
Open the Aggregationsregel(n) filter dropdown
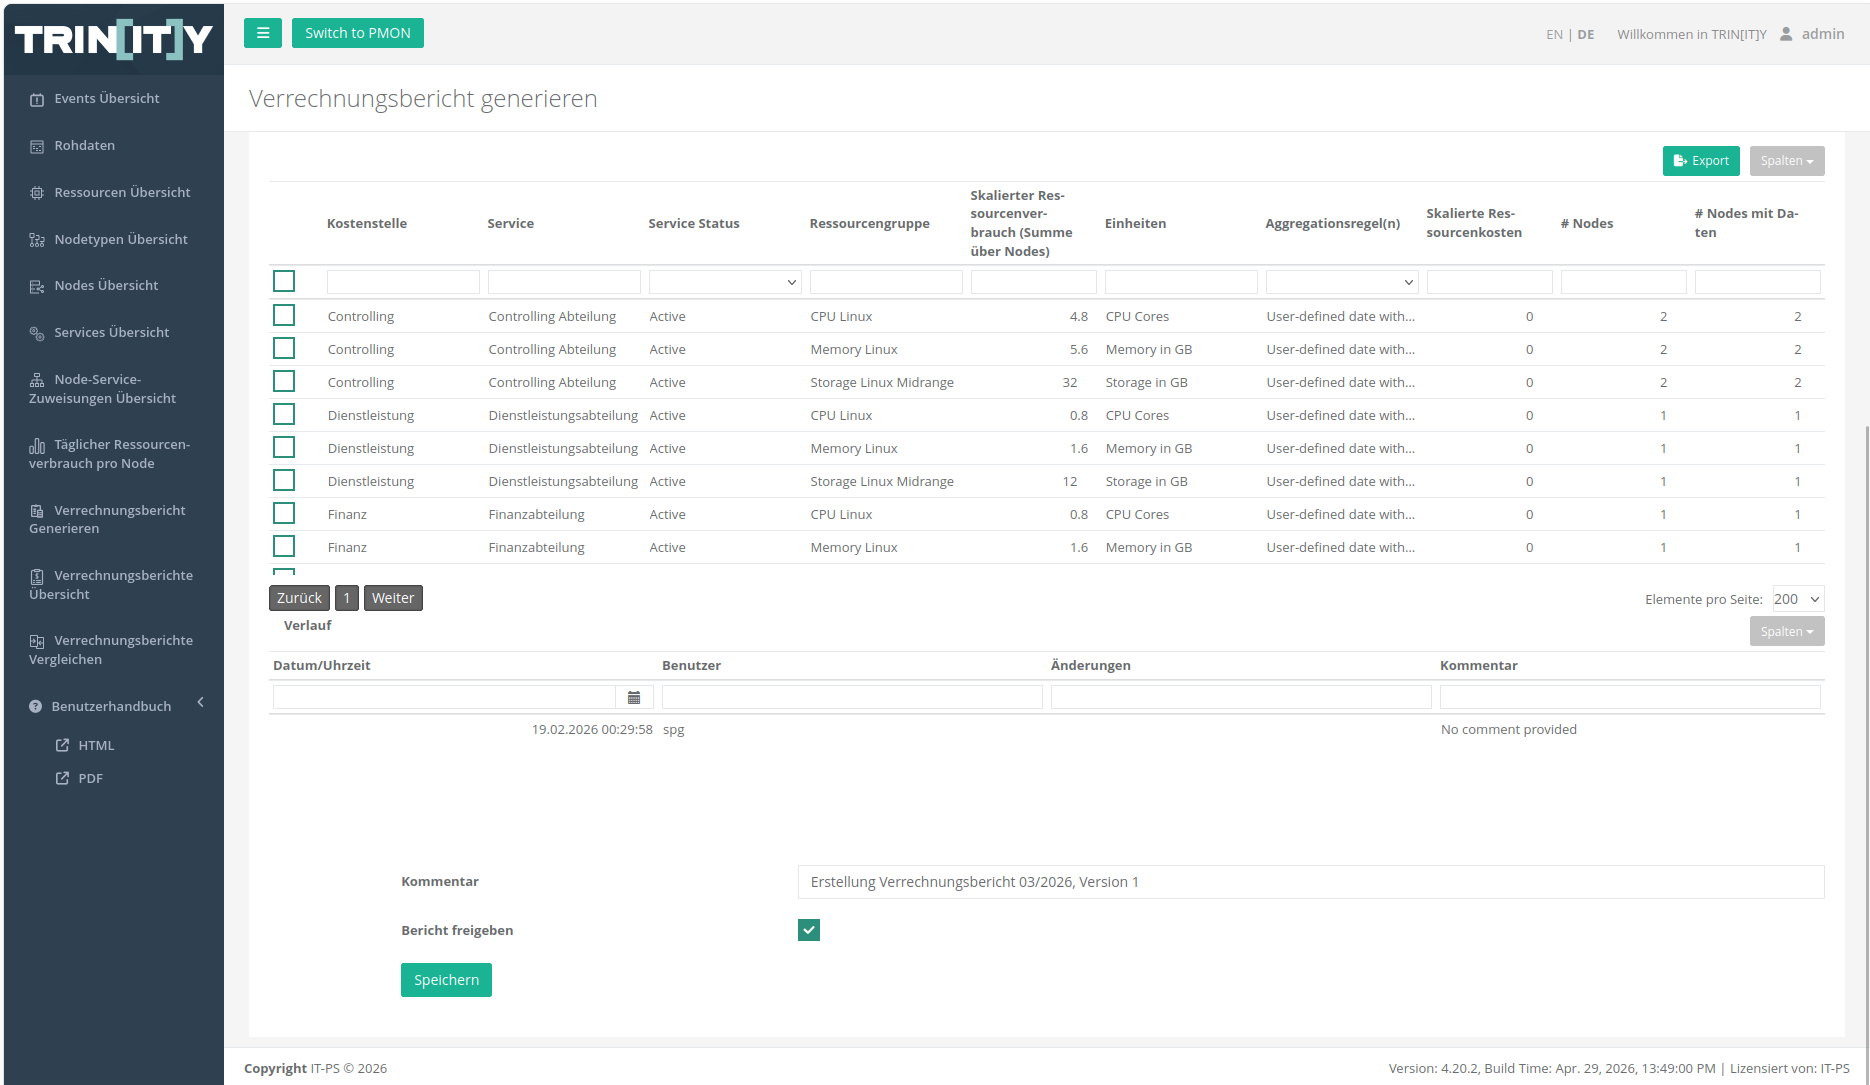point(1342,282)
